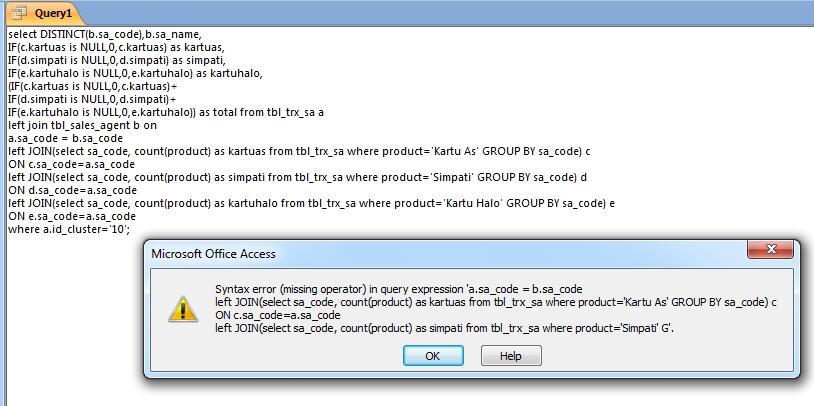Open Help for the syntax error
Screen dimensions: 814x406
pyautogui.click(x=510, y=356)
